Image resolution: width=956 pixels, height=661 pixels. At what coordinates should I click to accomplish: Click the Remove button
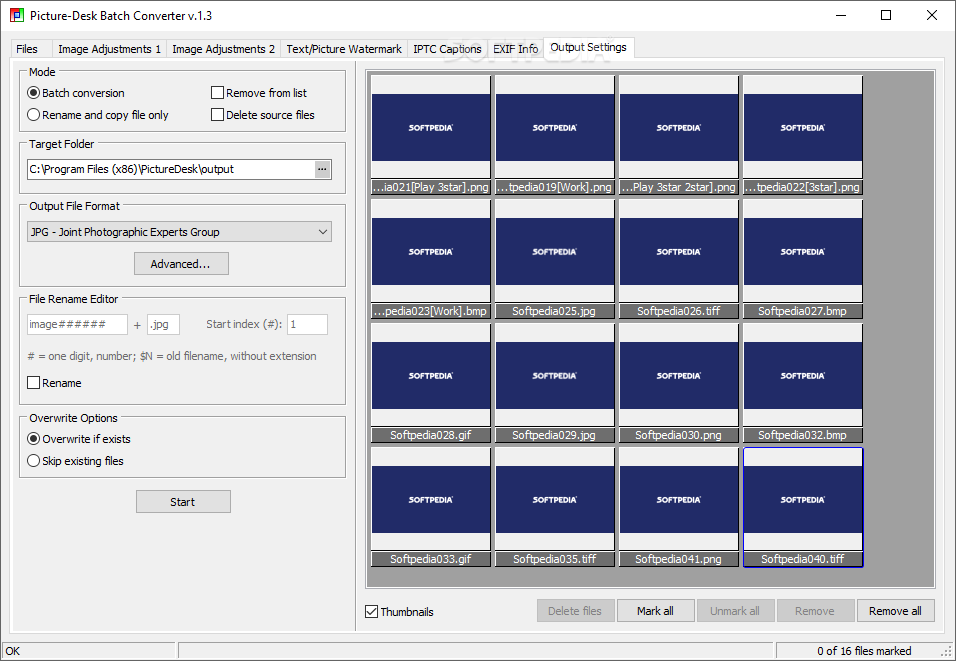[815, 611]
